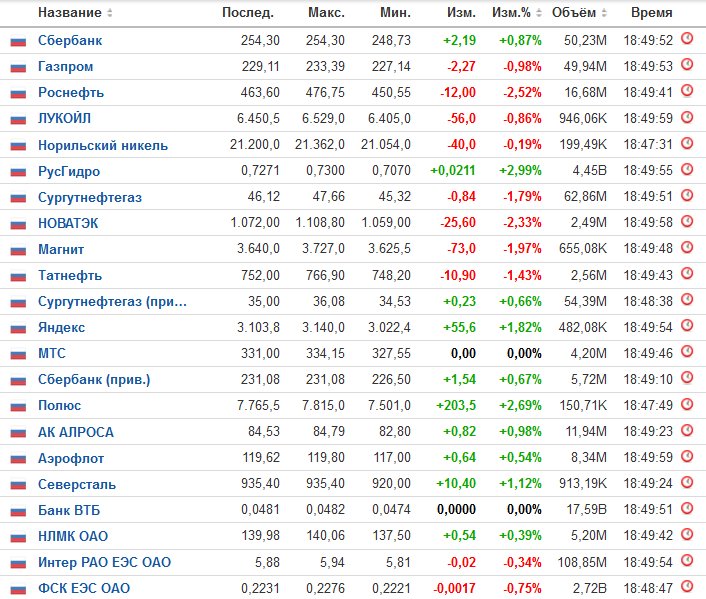This screenshot has width=706, height=599.
Task: Click the clock icon in Магнит row
Action: (687, 247)
